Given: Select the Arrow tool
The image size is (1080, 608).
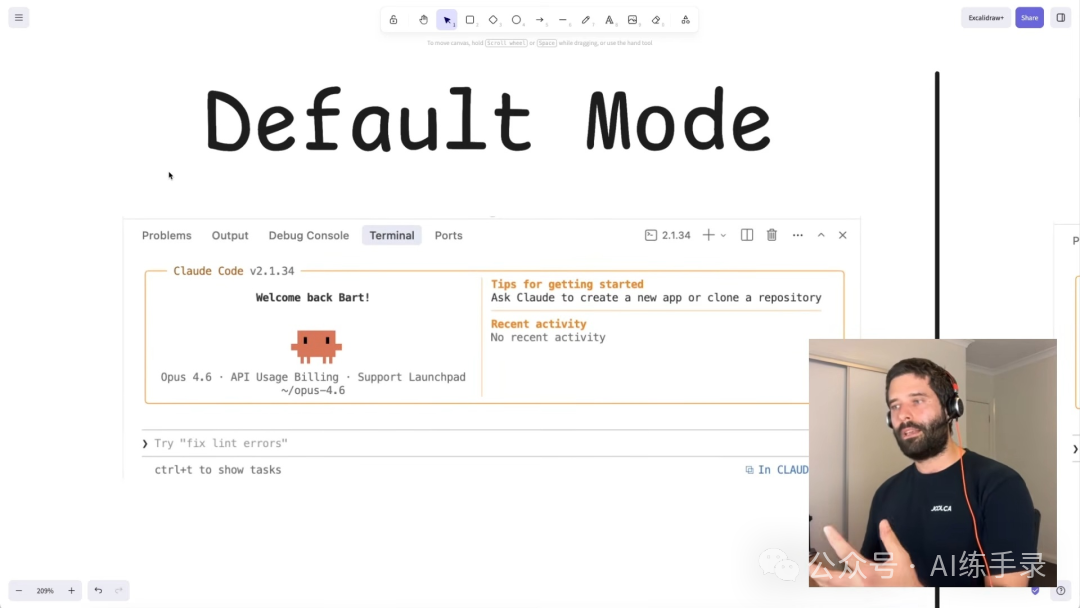Looking at the screenshot, I should pyautogui.click(x=540, y=20).
